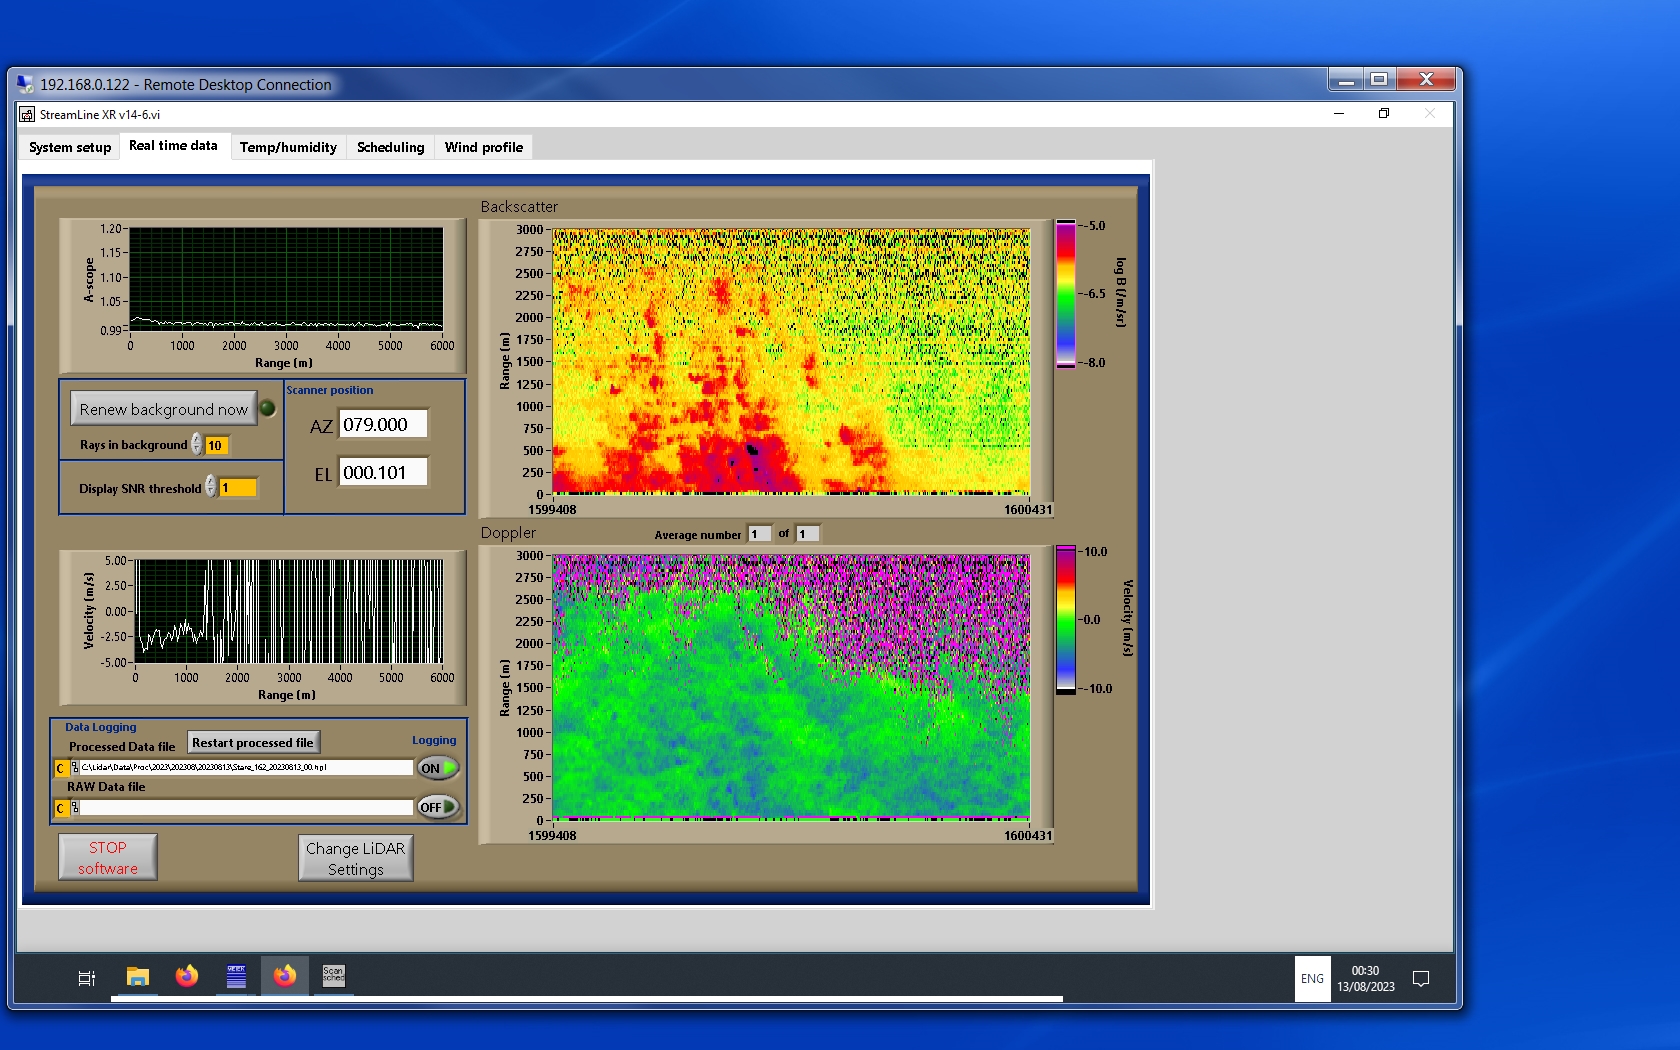Open the Scan sched taskbar app
Viewport: 1680px width, 1050px height.
point(333,976)
